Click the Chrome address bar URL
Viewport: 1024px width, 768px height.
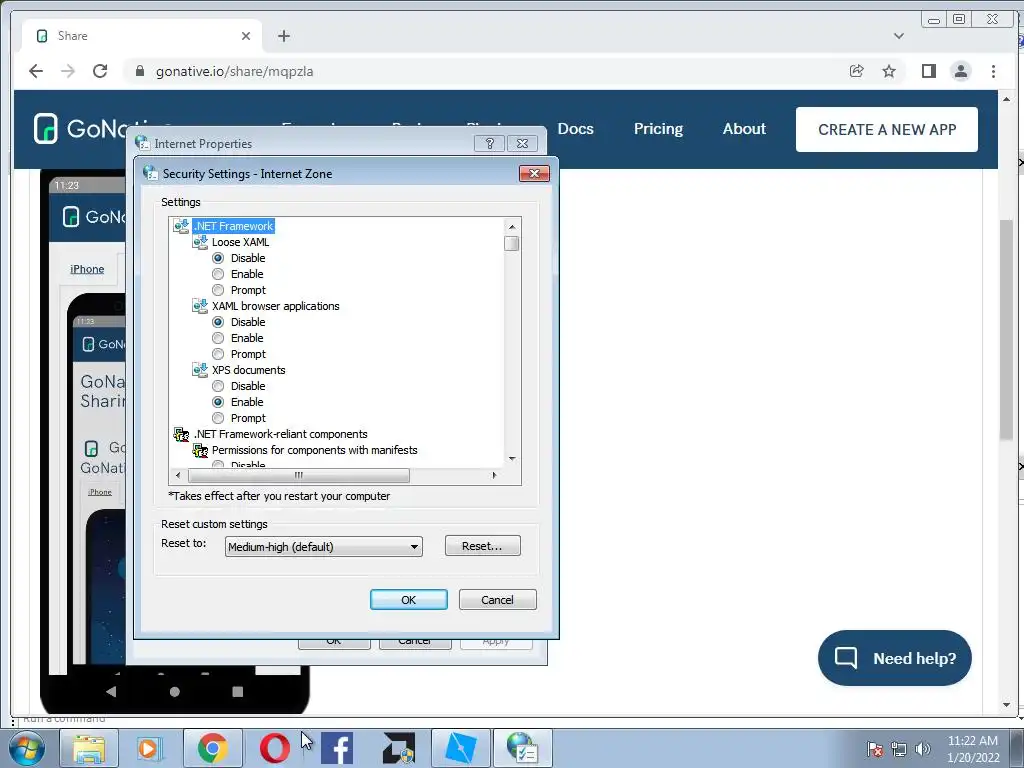234,71
